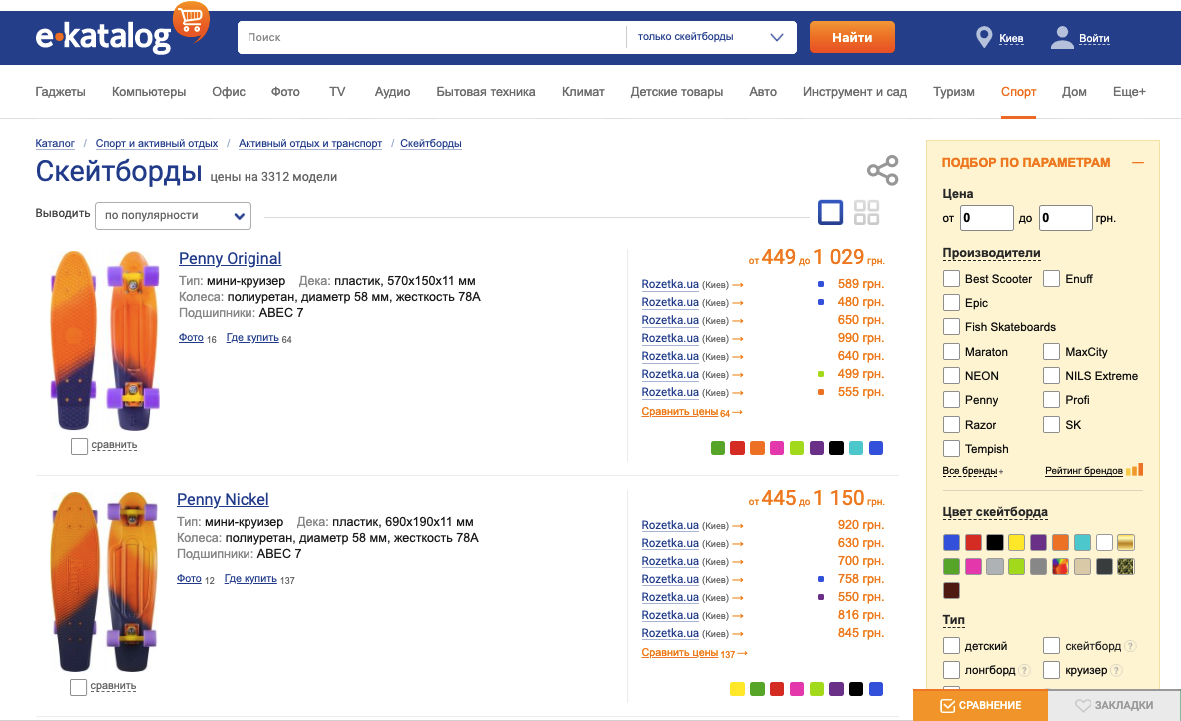Click the checkmark icon in Сравнение tab
This screenshot has width=1181, height=721.
click(x=948, y=706)
